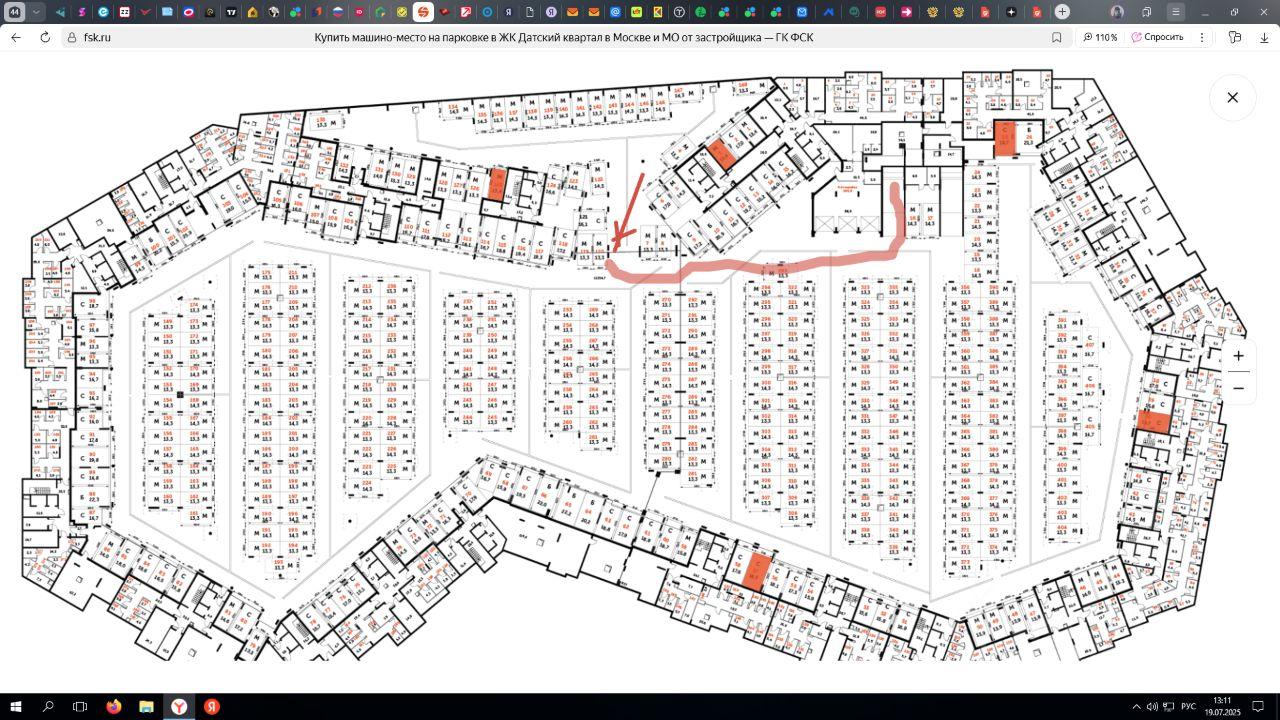The height and width of the screenshot is (720, 1280).
Task: Reload the fsk.ru page
Action: (45, 37)
